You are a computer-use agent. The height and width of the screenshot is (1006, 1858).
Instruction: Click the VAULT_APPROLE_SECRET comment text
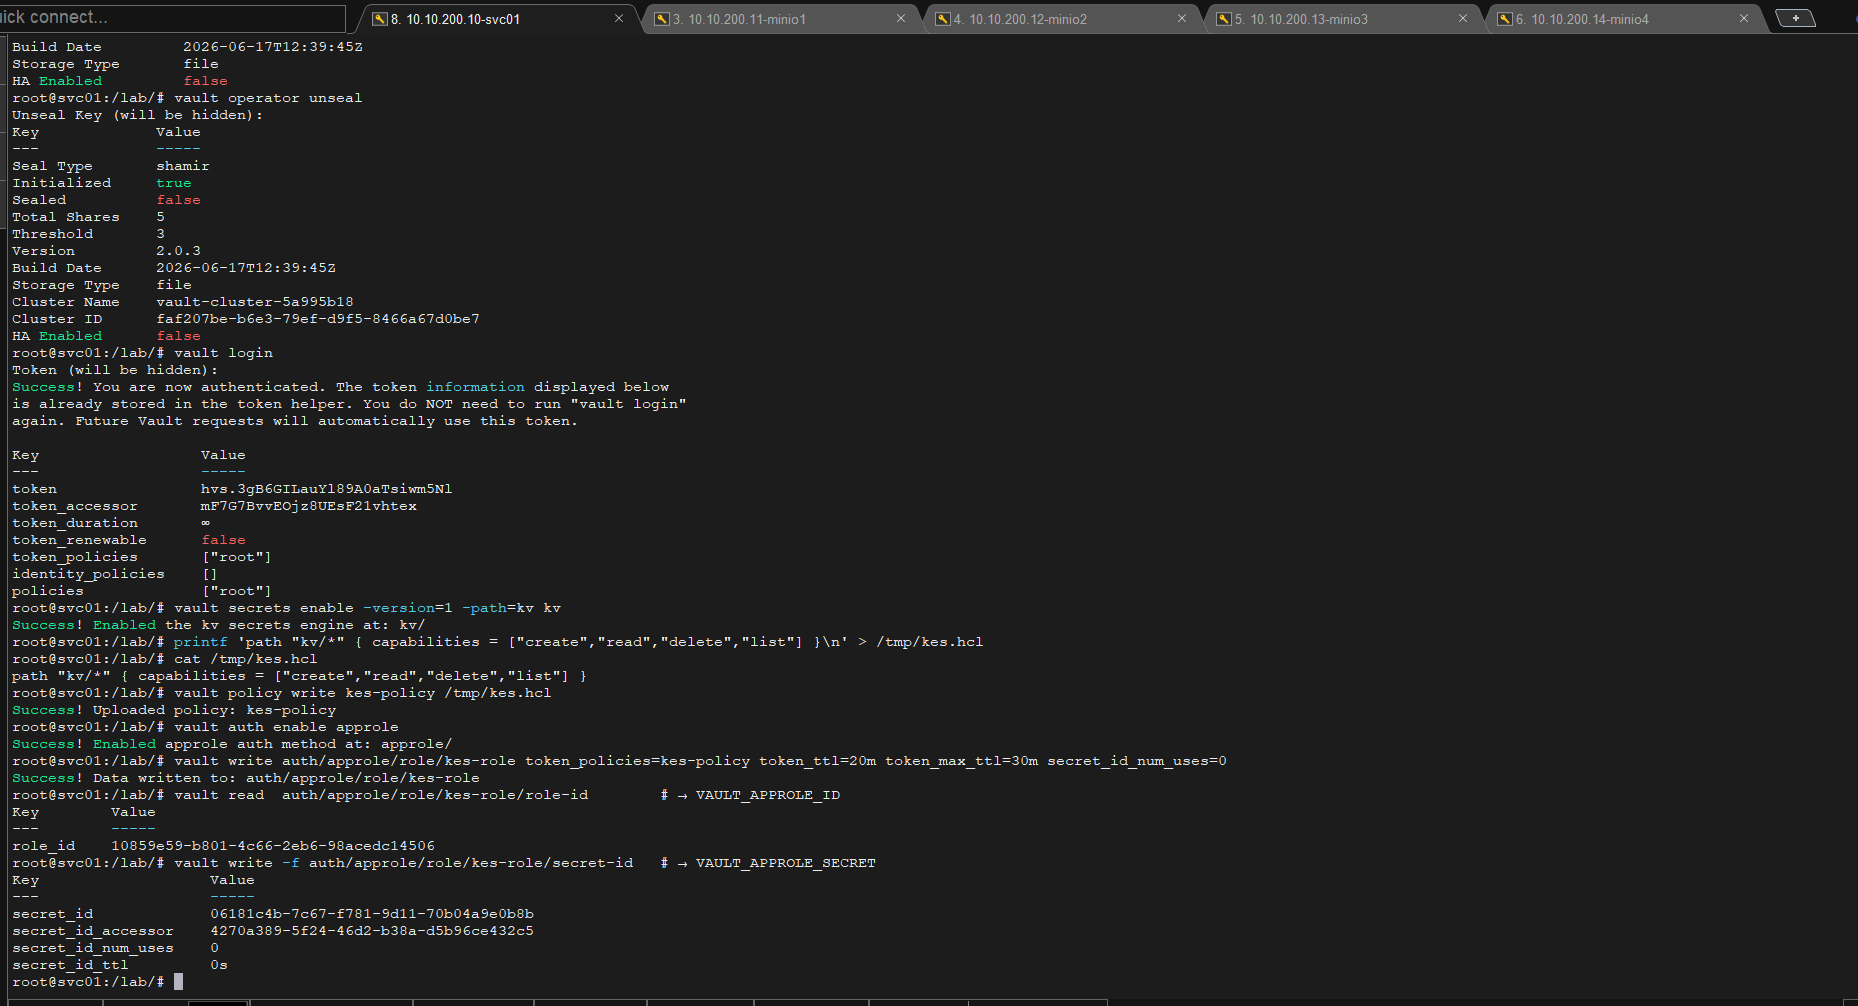pos(786,863)
